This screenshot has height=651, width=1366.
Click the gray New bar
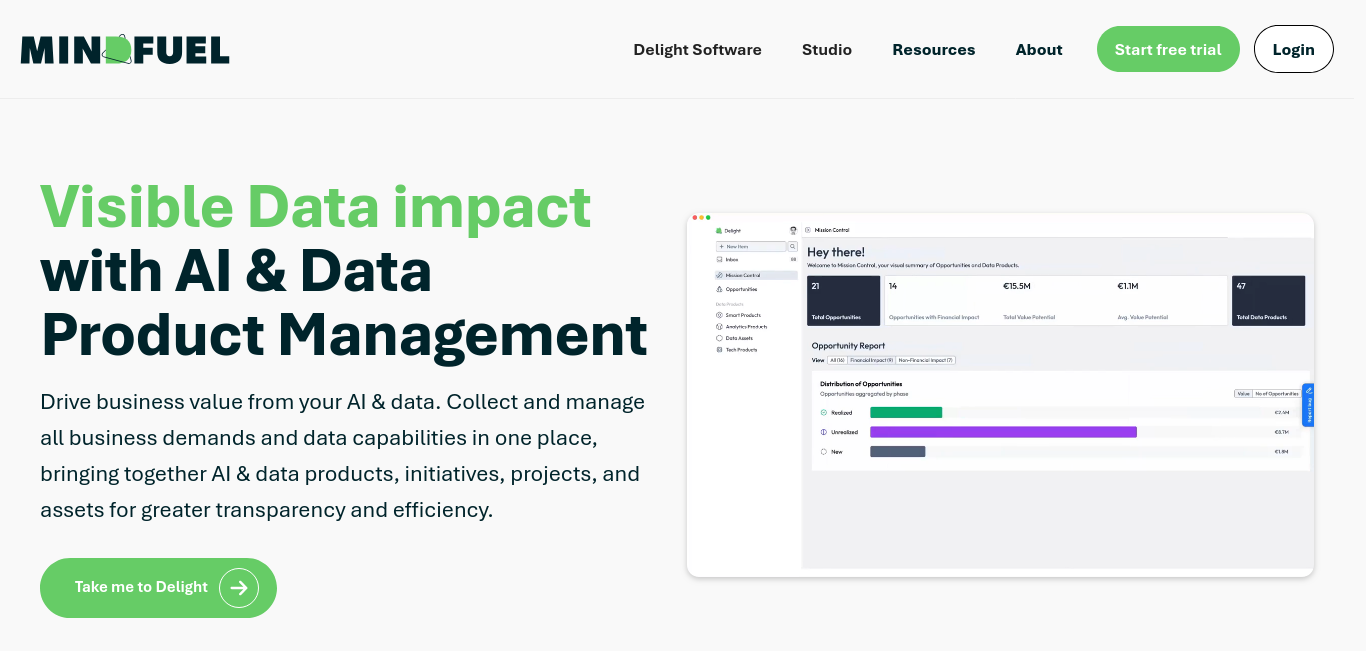[898, 452]
